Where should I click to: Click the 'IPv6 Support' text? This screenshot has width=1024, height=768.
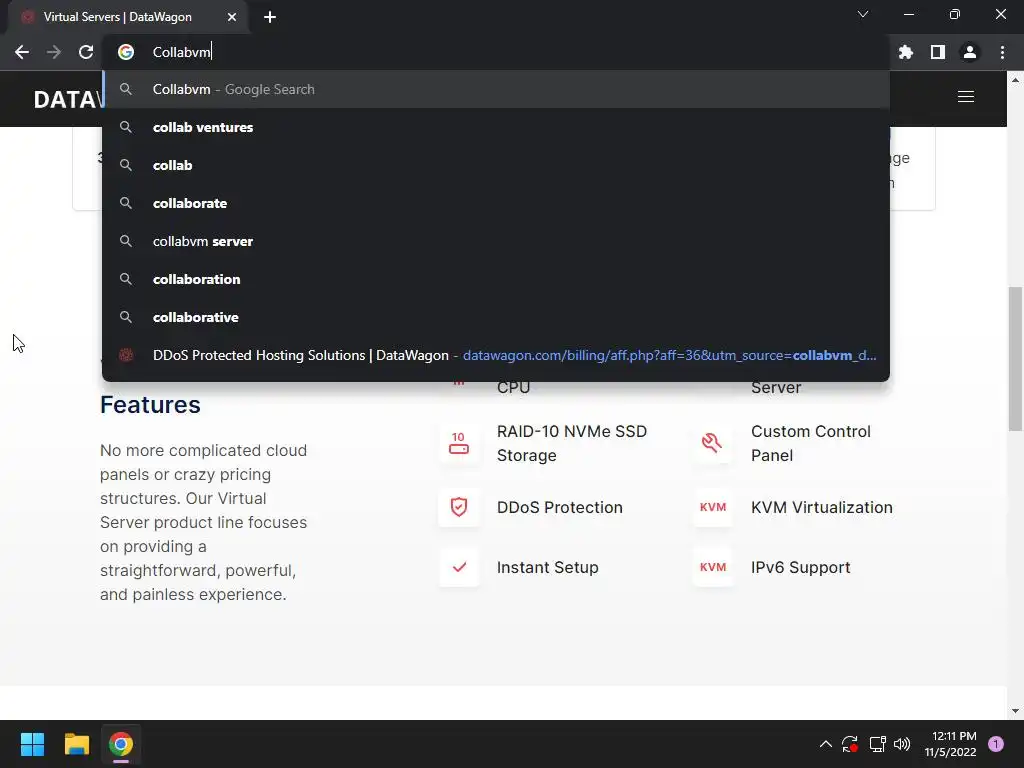tap(801, 568)
